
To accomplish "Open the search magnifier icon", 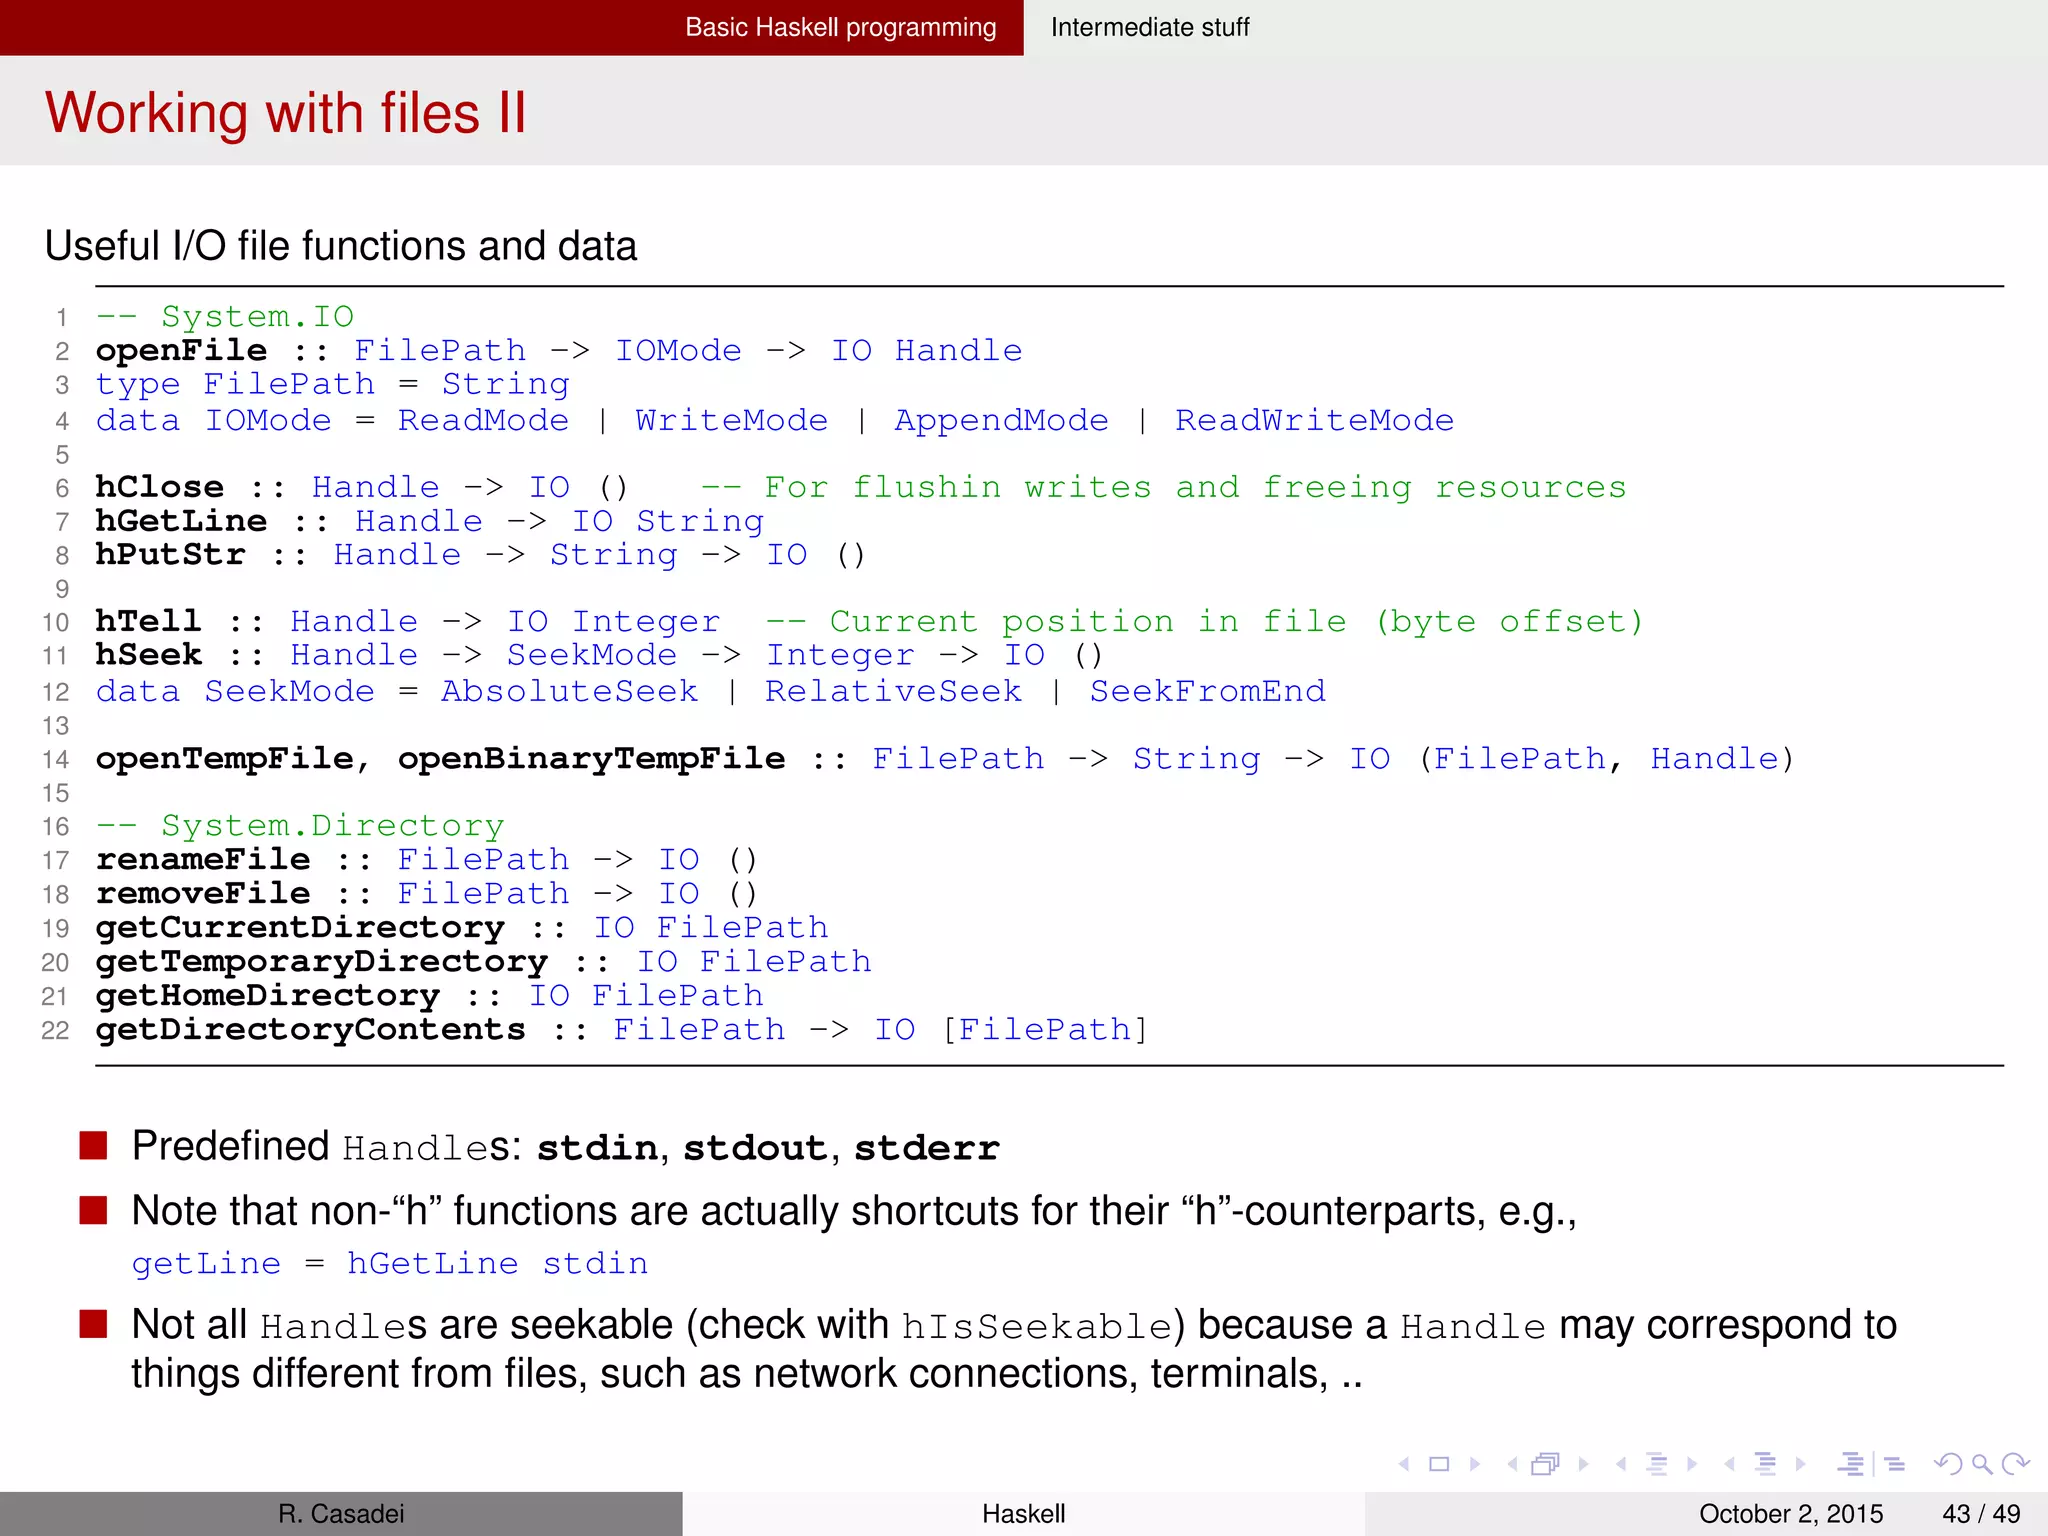I will coord(1982,1464).
